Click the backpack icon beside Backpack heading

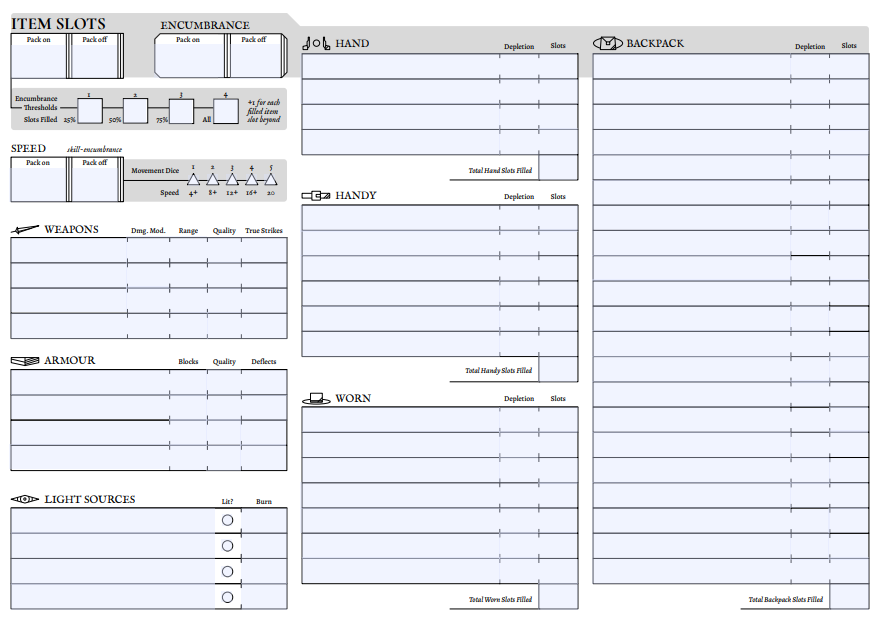[608, 43]
